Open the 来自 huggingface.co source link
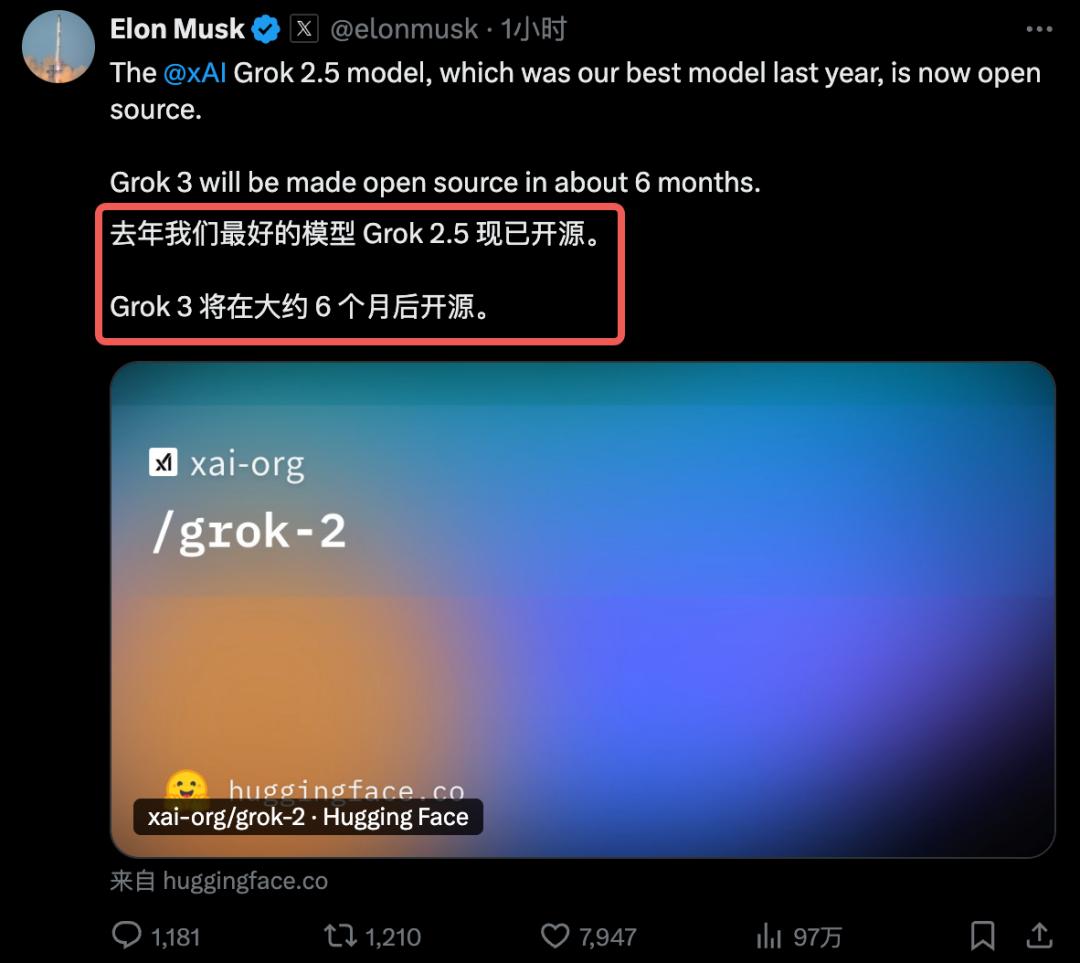 pyautogui.click(x=219, y=881)
